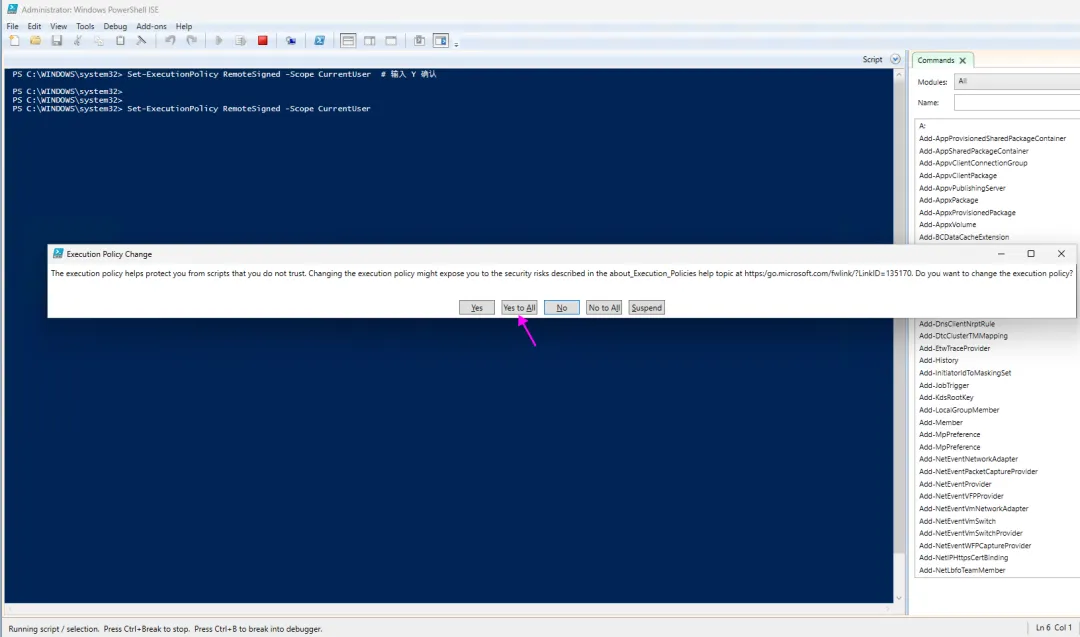Viewport: 1080px width, 637px height.
Task: Click the New Remote PowerShell Tab icon
Action: coord(291,41)
